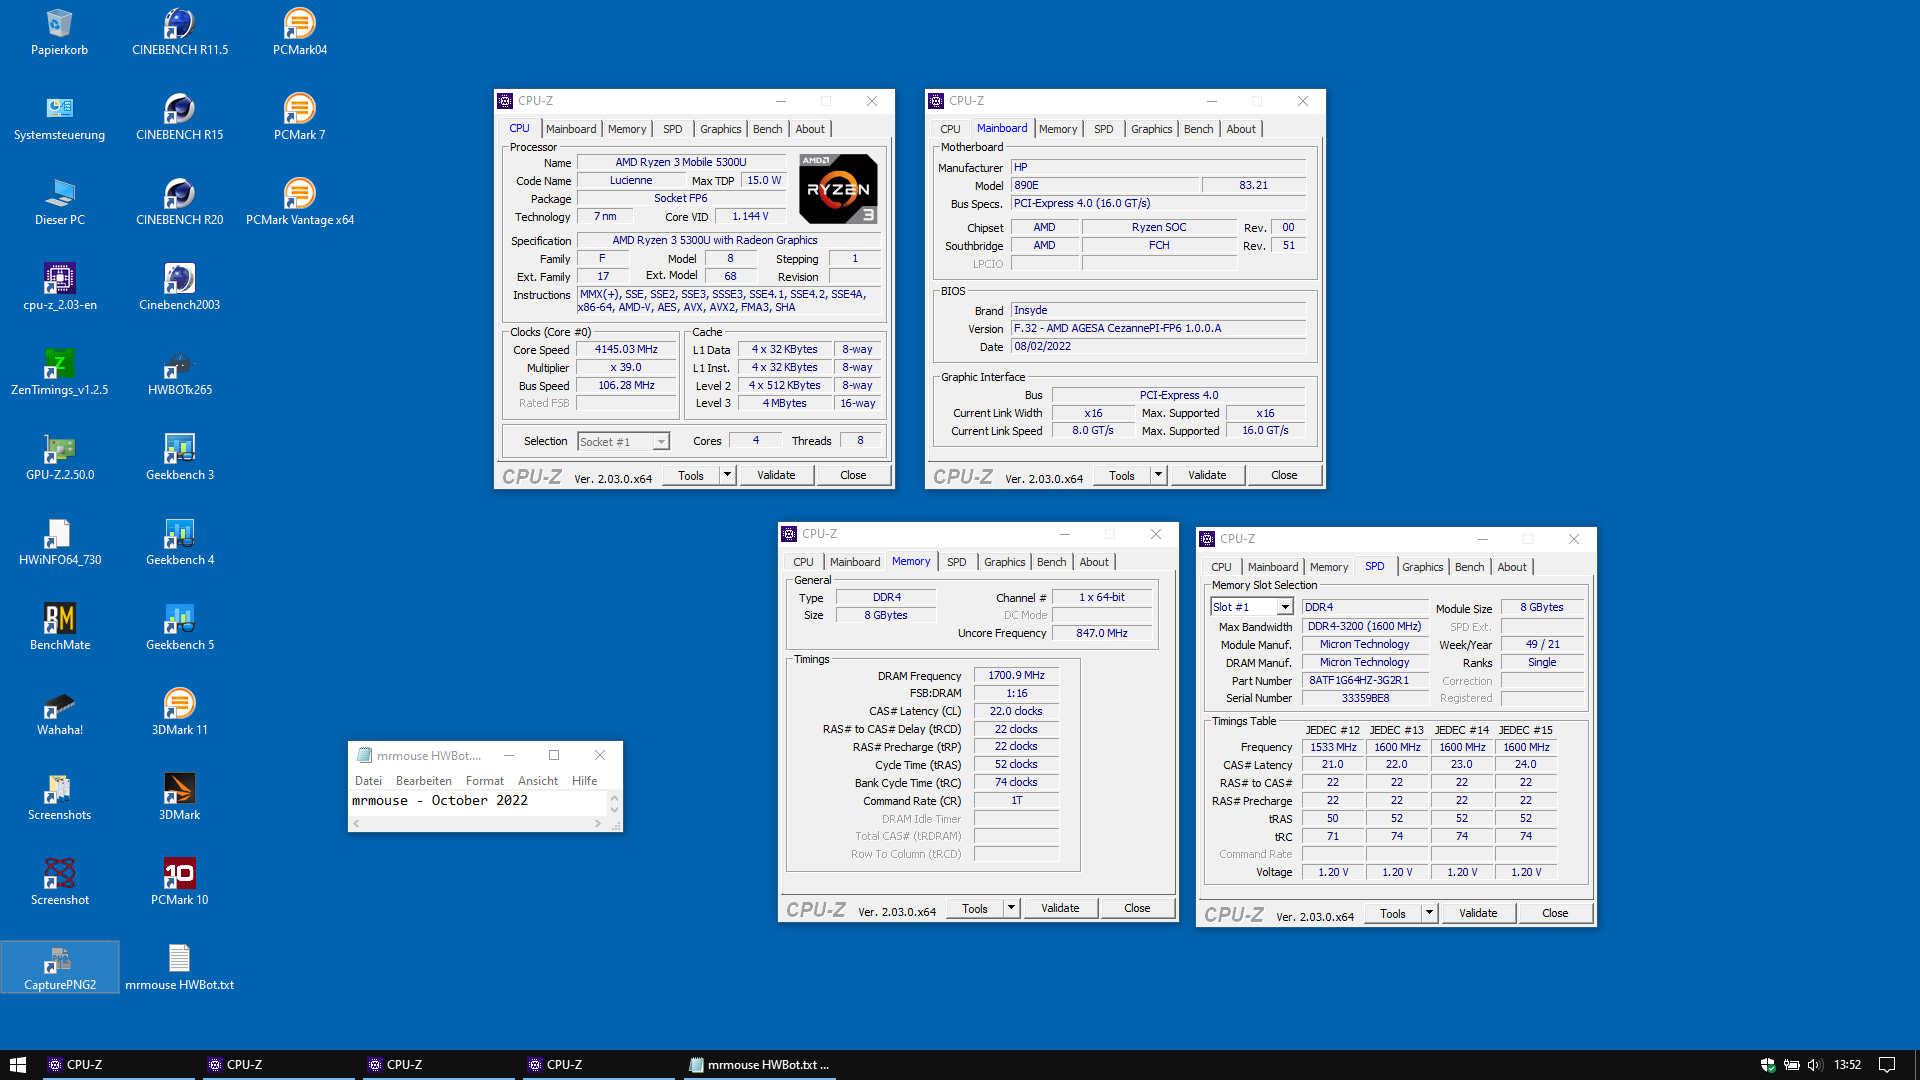Expand Tools arrow in SPD window
Image resolution: width=1920 pixels, height=1080 pixels.
point(1429,913)
